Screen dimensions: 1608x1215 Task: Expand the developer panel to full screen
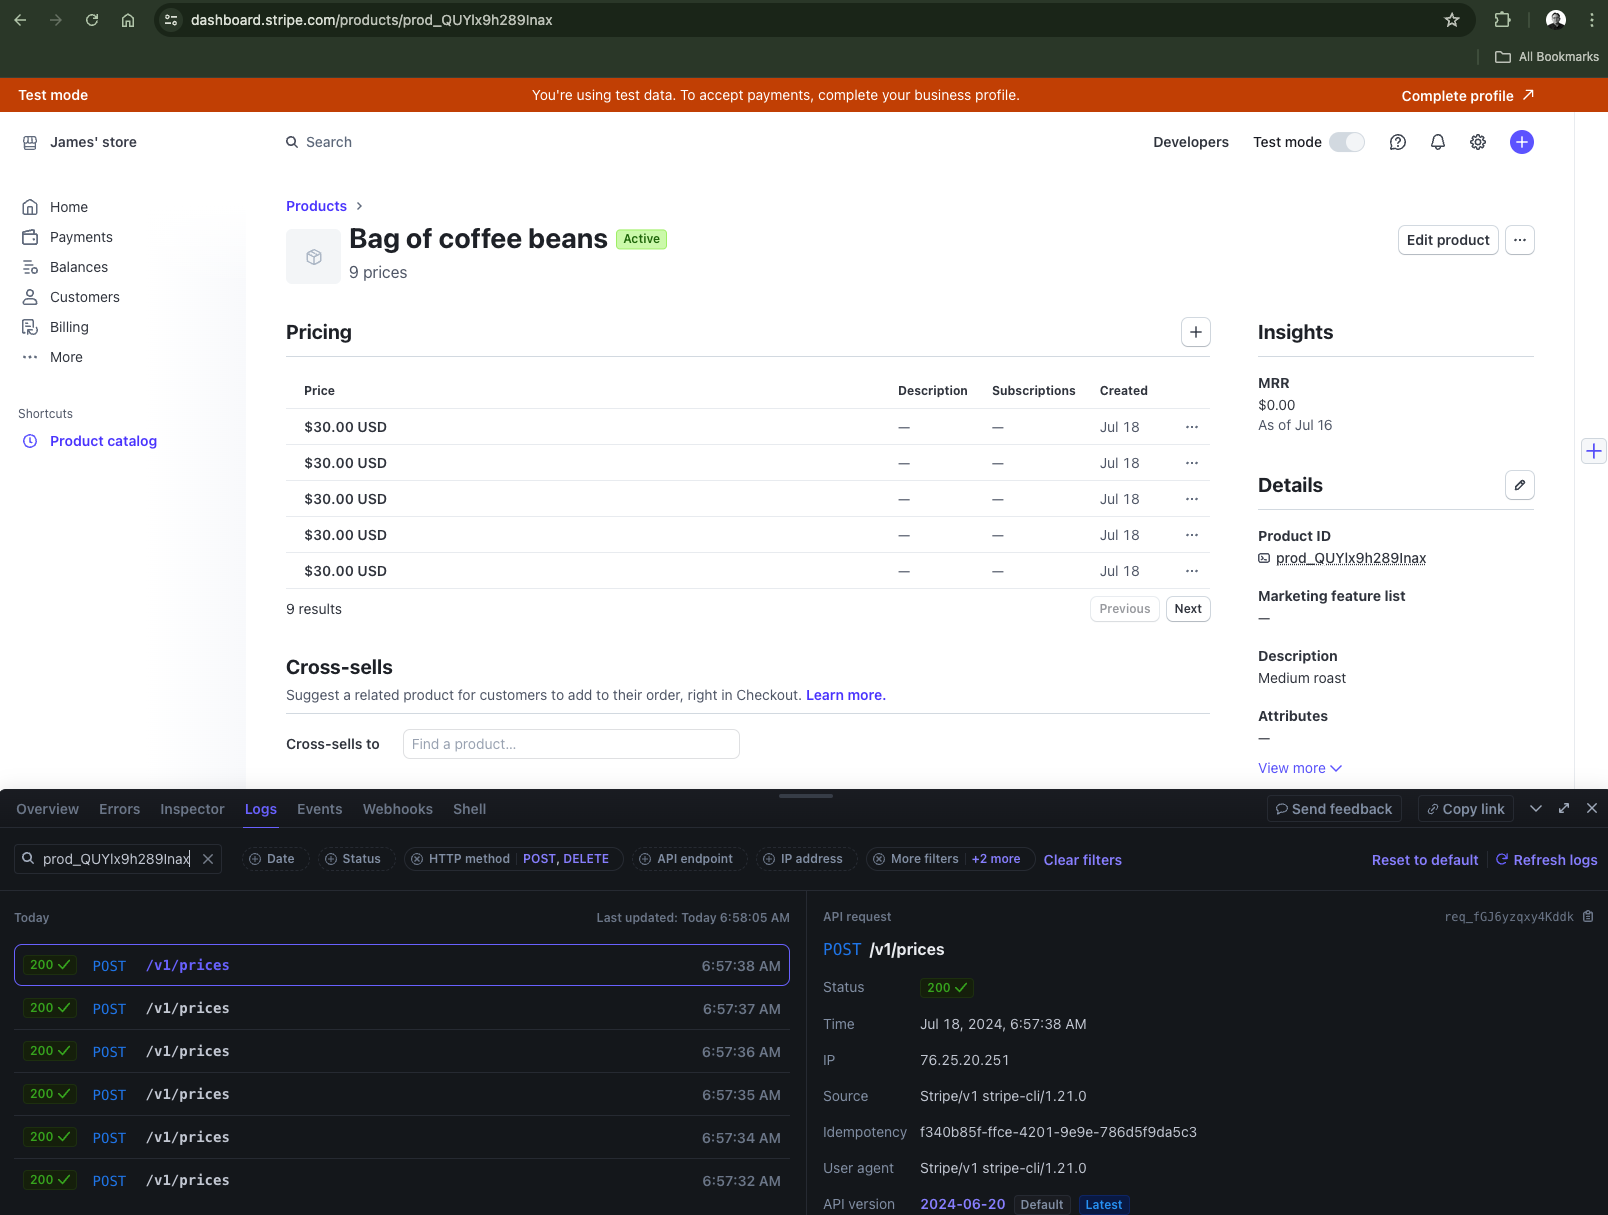[x=1564, y=809]
